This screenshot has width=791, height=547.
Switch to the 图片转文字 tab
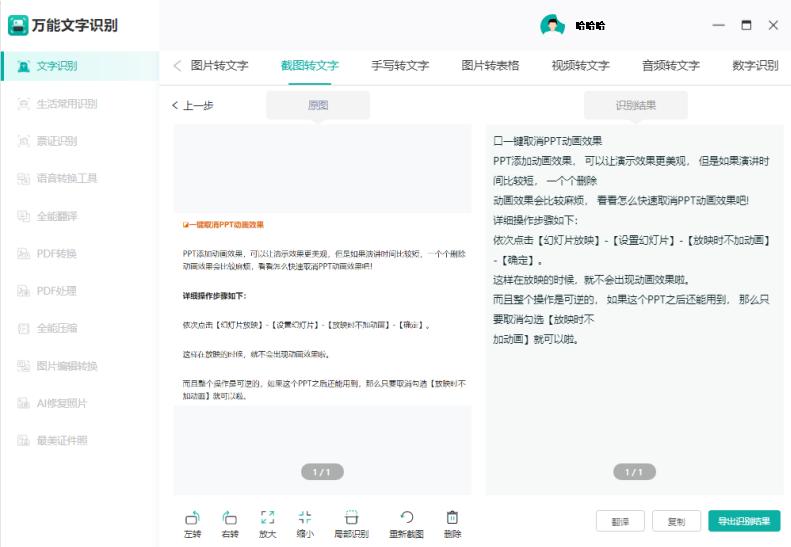(219, 66)
